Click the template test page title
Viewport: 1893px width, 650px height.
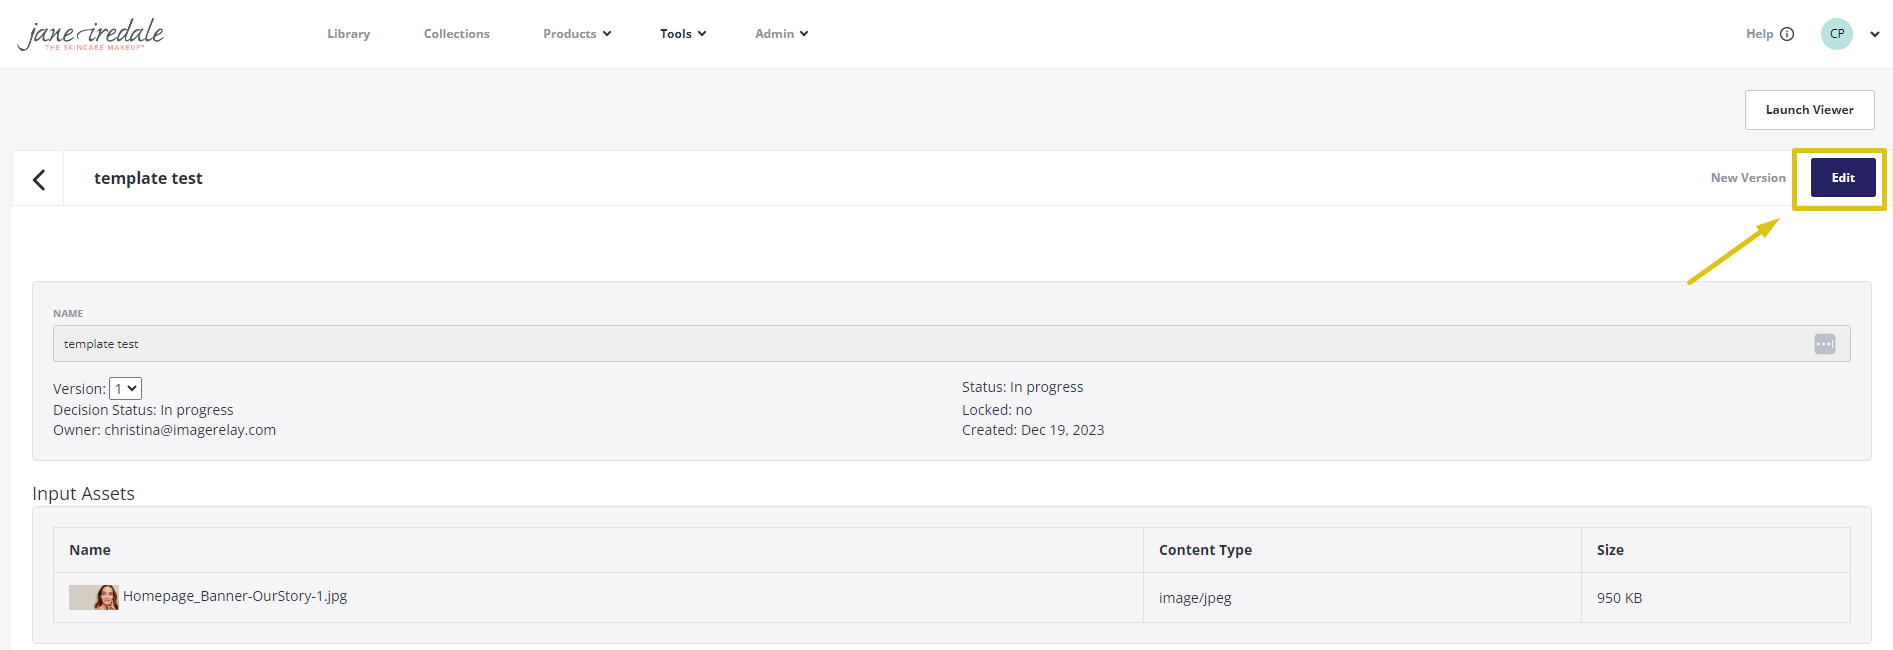148,178
